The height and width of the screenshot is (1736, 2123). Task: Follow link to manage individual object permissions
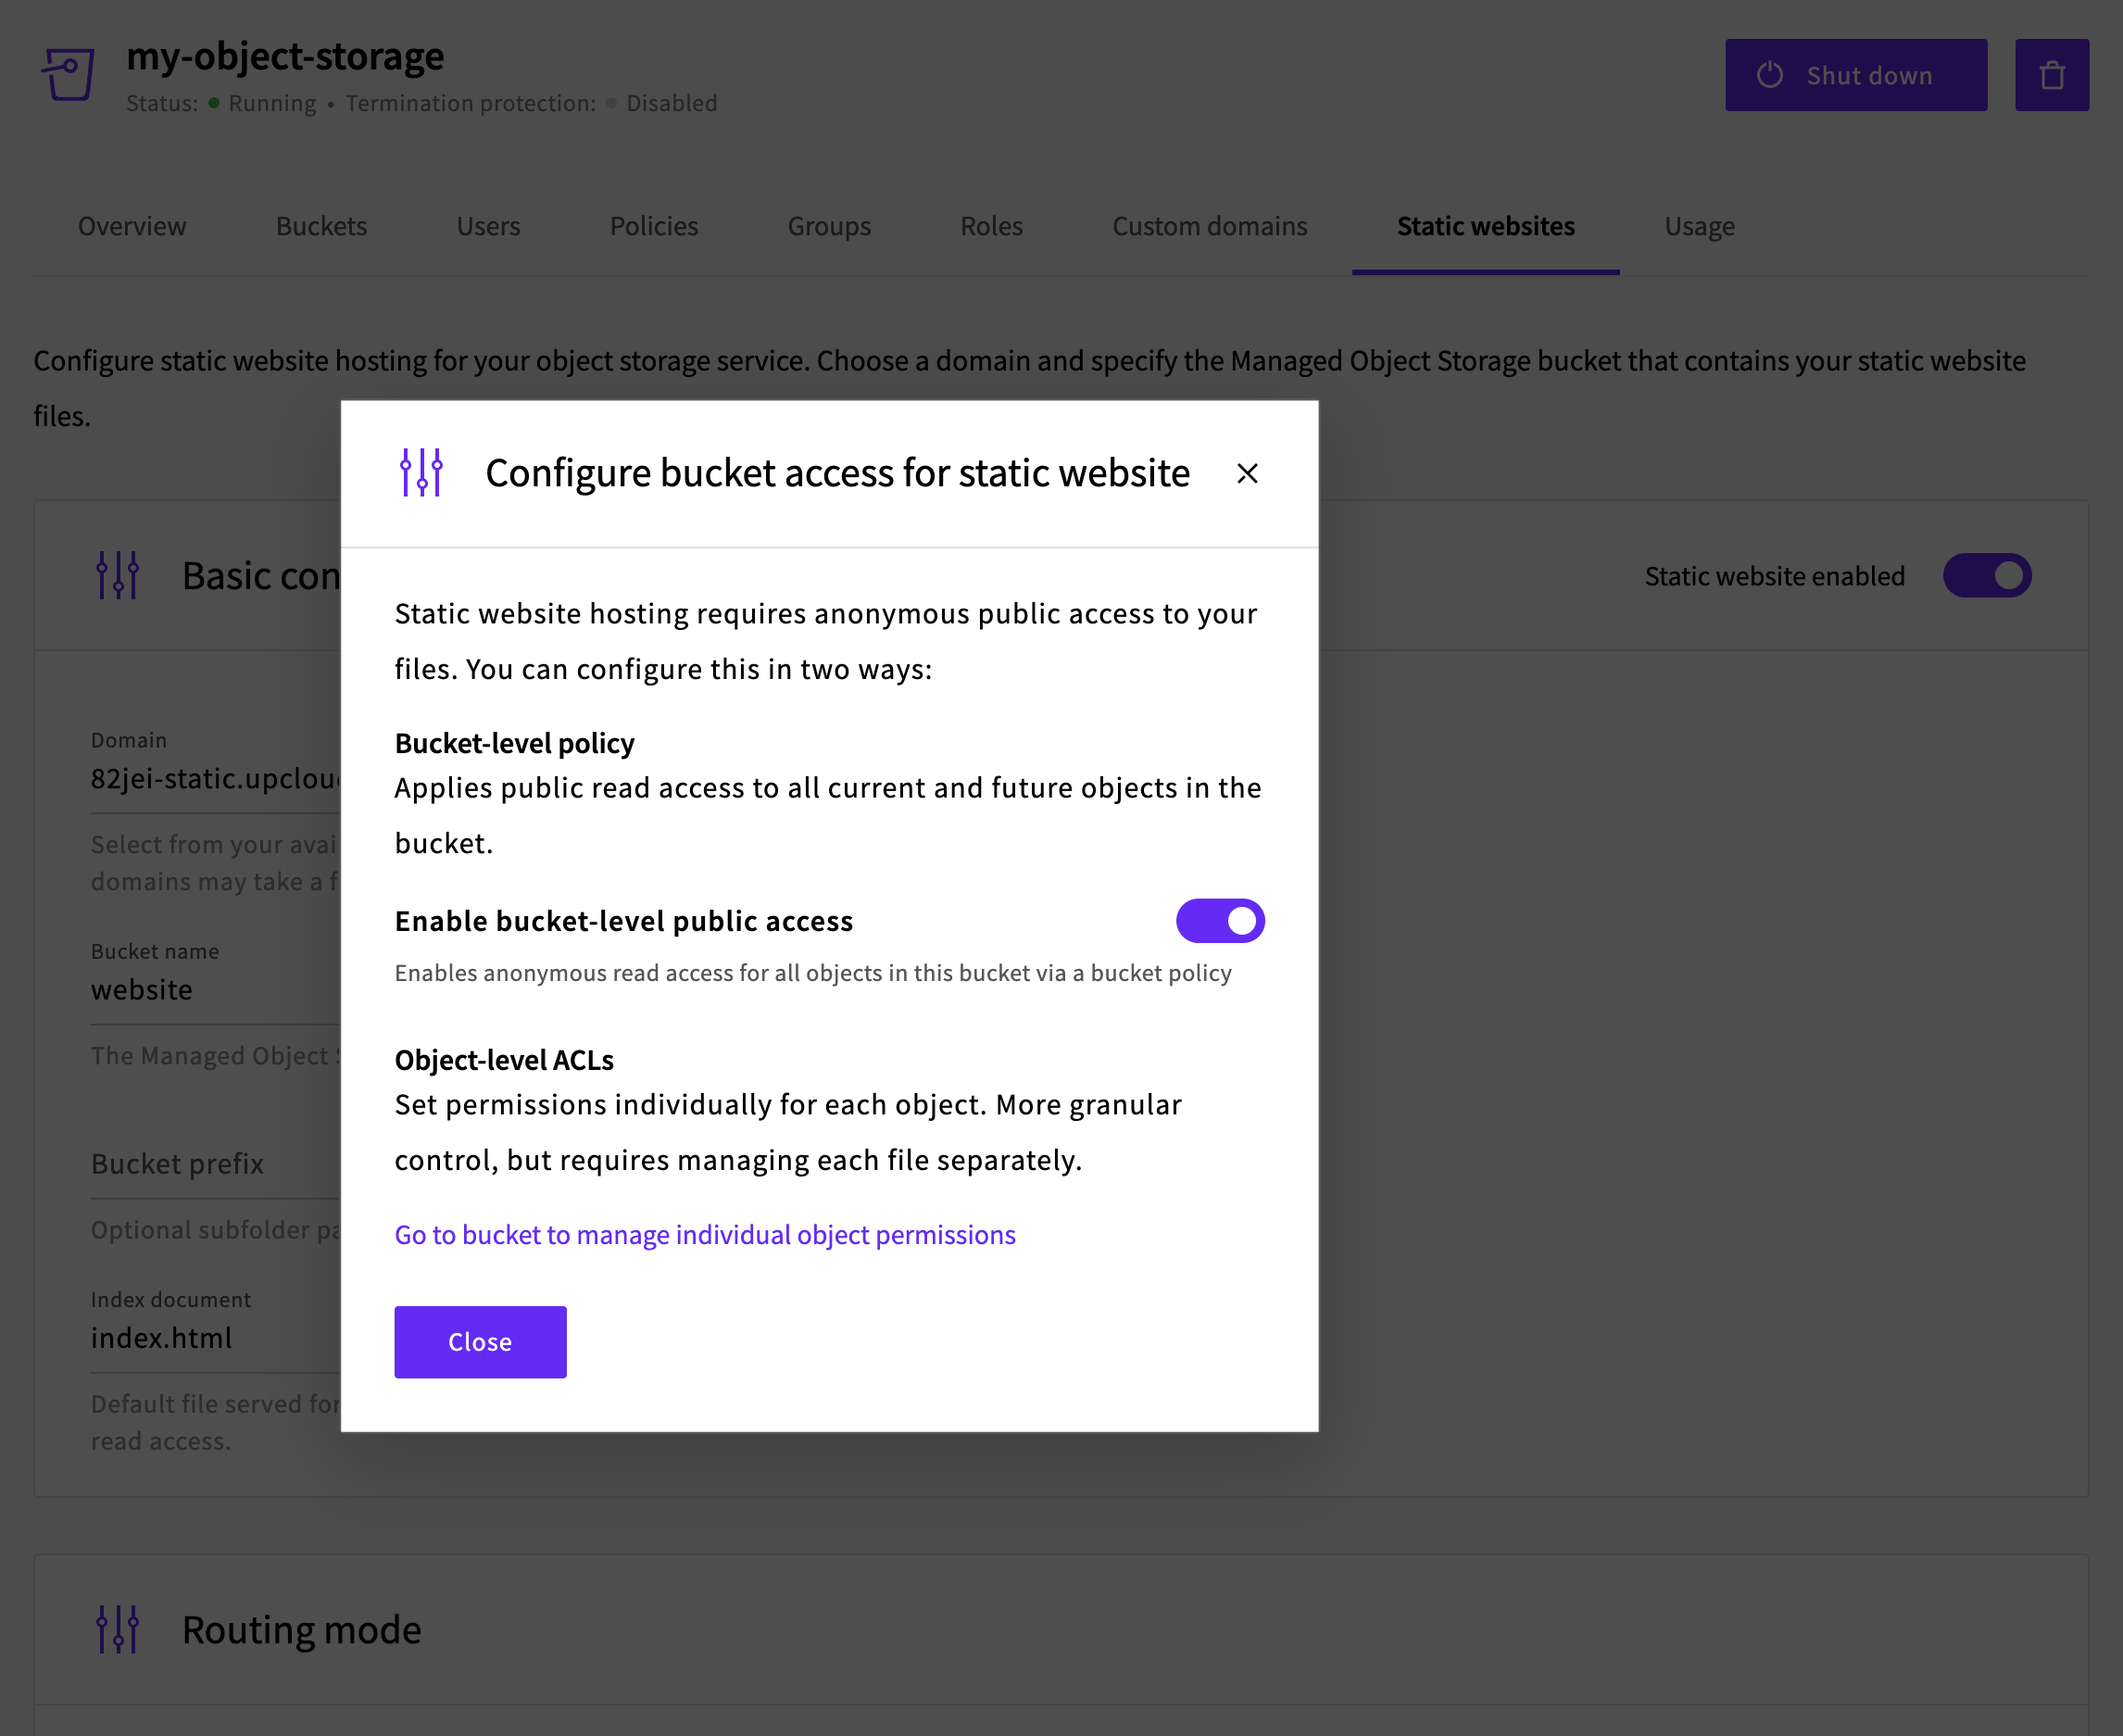pos(705,1234)
